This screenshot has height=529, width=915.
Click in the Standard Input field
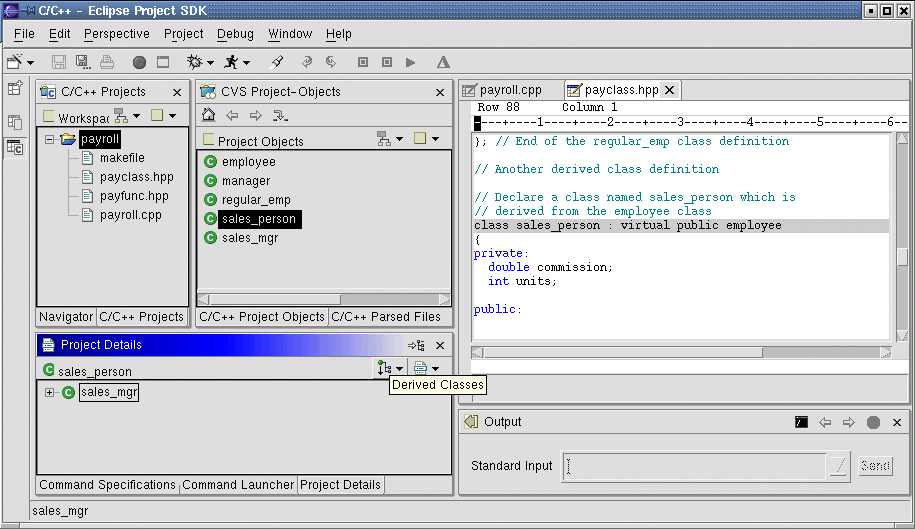[x=694, y=466]
